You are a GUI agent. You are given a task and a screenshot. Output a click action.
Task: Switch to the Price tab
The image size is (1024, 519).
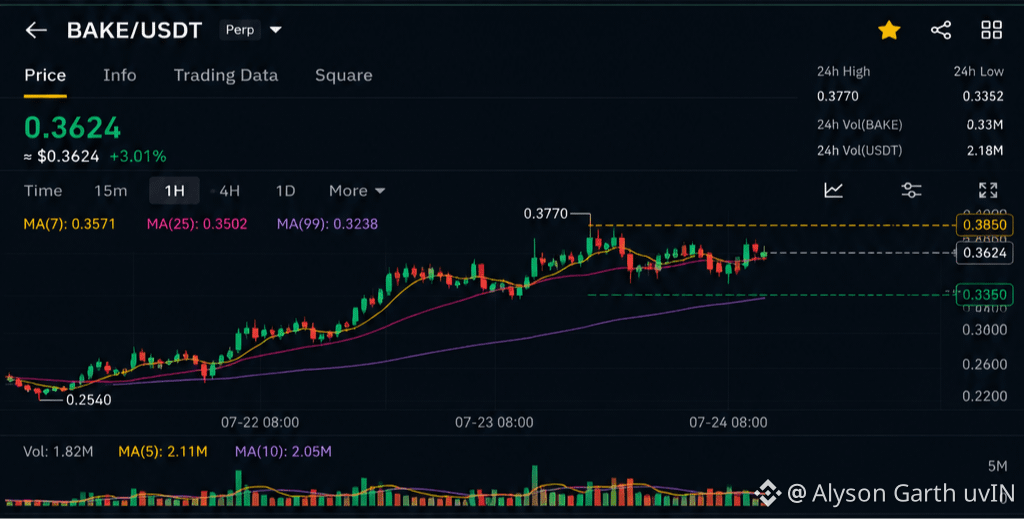(x=45, y=75)
